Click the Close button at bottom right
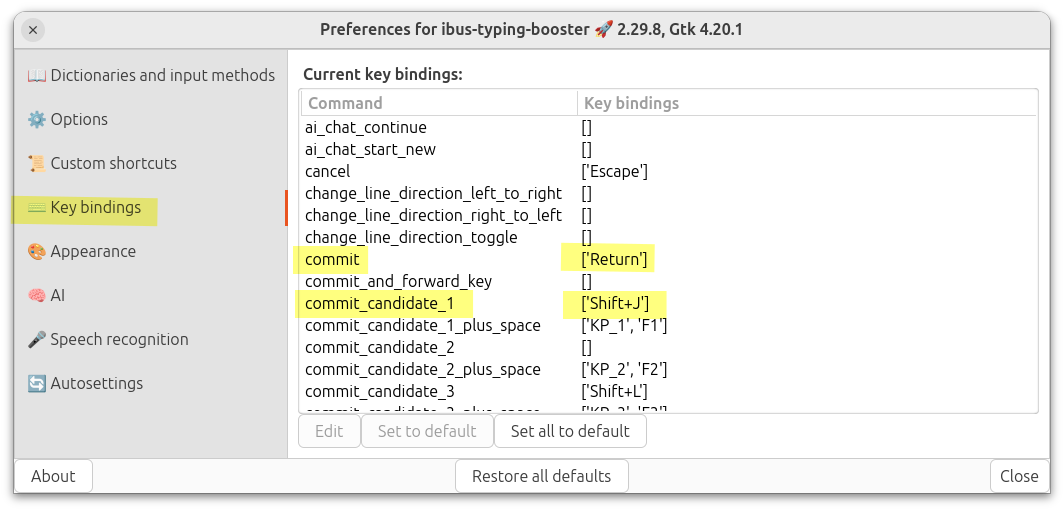This screenshot has height=510, width=1064. [x=1019, y=476]
